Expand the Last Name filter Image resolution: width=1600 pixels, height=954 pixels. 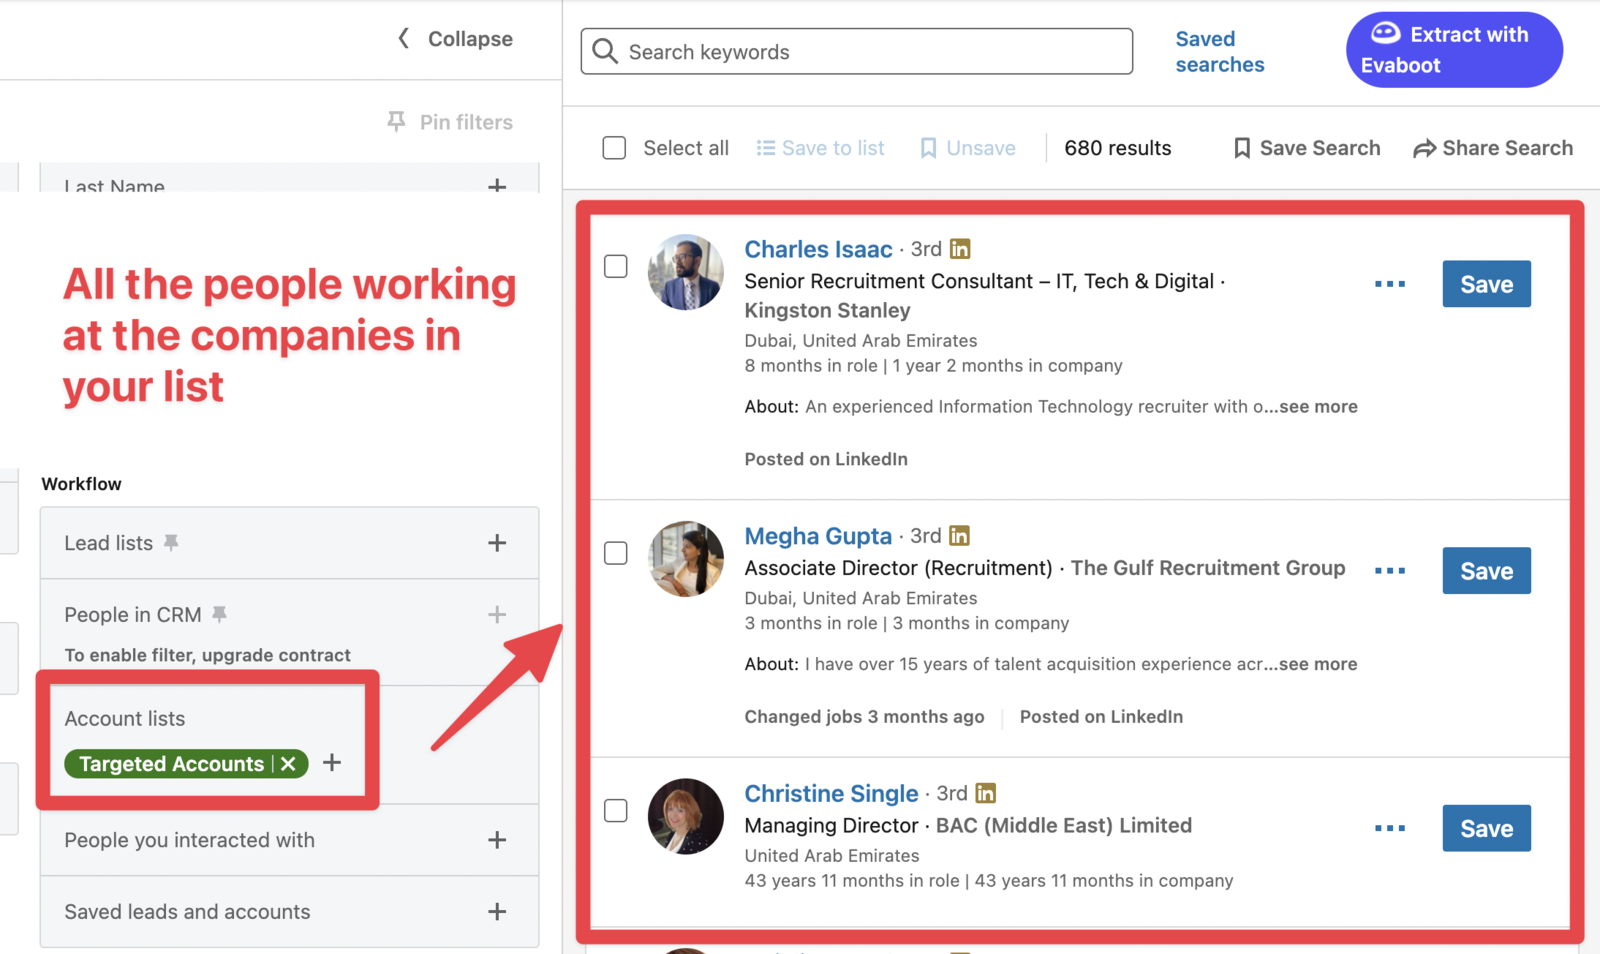(x=497, y=185)
